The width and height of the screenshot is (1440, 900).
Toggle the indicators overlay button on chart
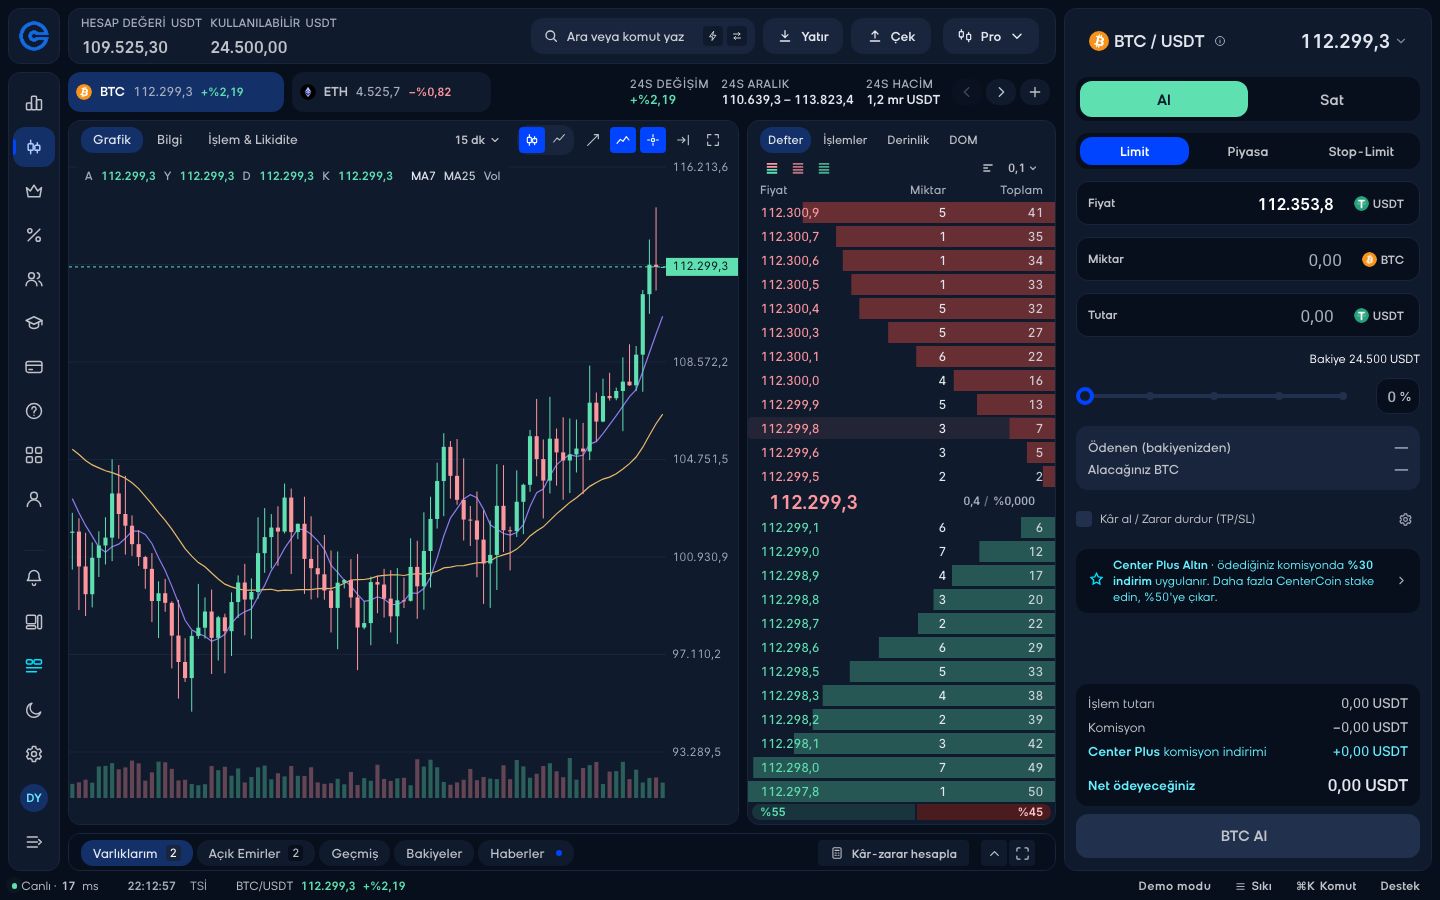coord(623,140)
